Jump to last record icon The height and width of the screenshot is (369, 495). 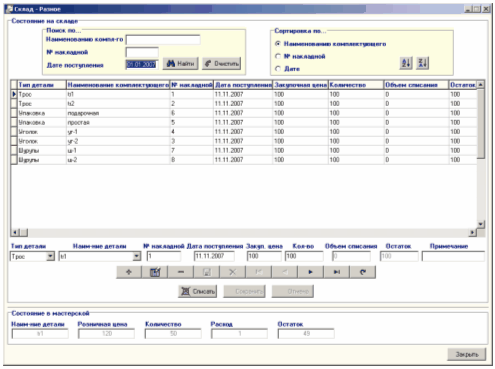click(337, 272)
